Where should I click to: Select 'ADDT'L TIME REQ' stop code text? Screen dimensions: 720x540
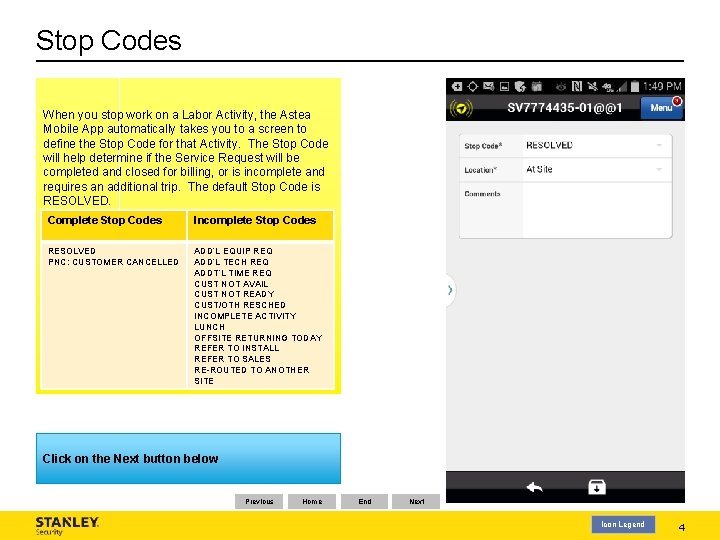click(233, 273)
